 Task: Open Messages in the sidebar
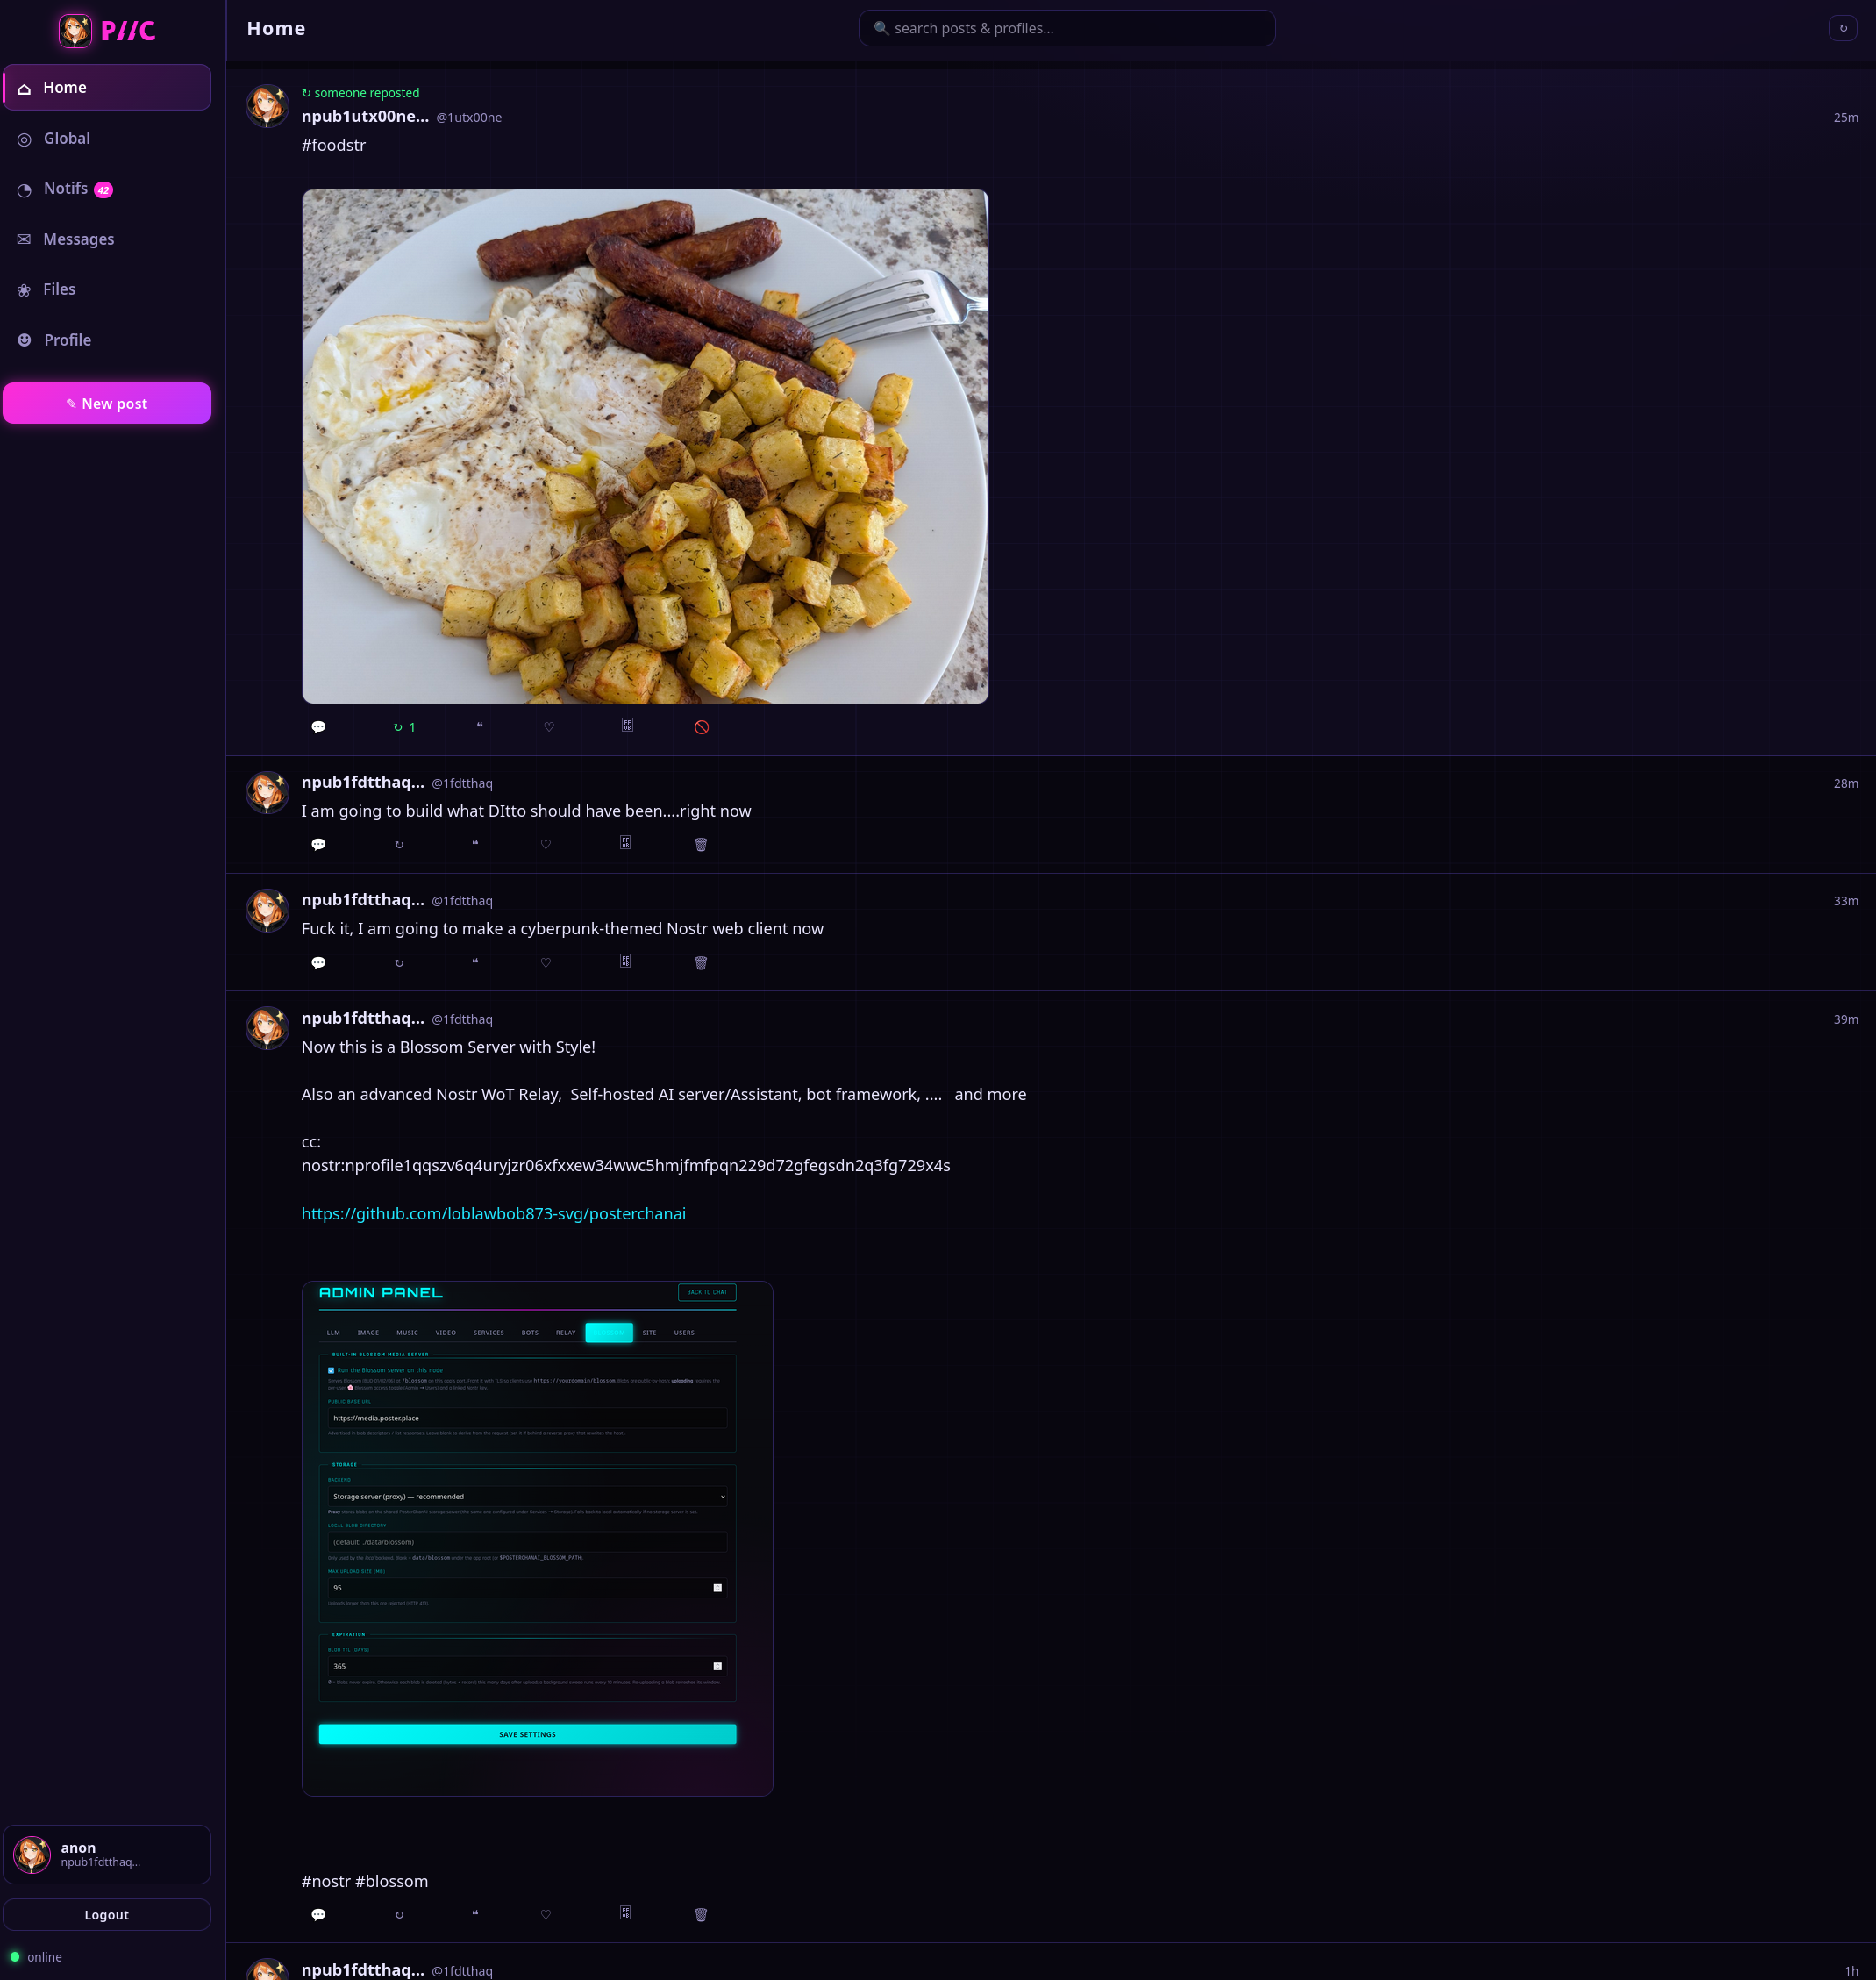click(107, 239)
